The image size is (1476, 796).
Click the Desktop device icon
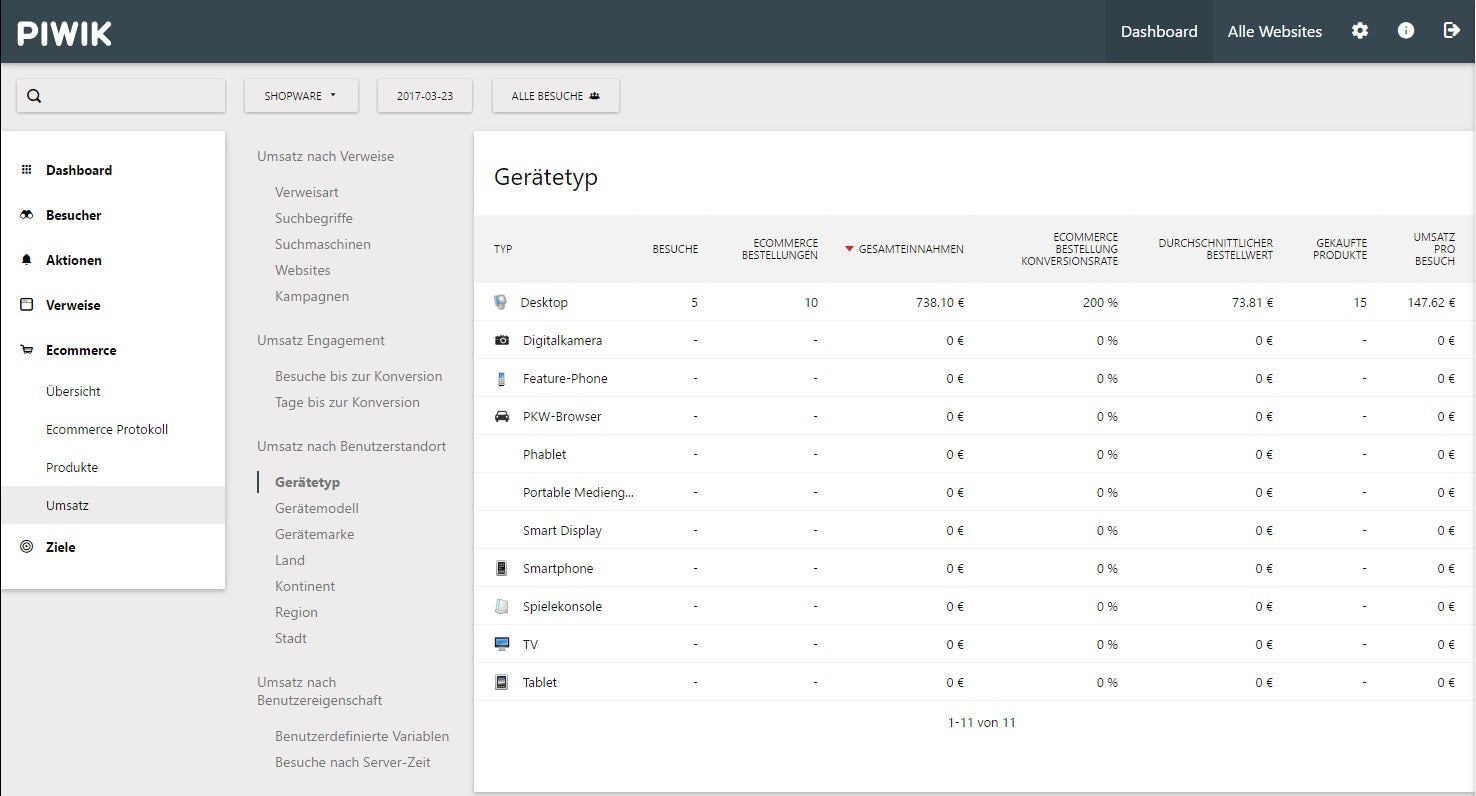tap(501, 302)
